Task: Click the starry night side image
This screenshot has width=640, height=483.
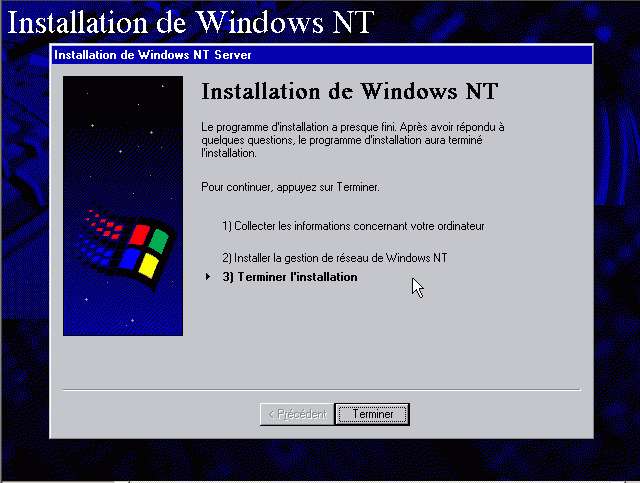Action: click(x=123, y=206)
